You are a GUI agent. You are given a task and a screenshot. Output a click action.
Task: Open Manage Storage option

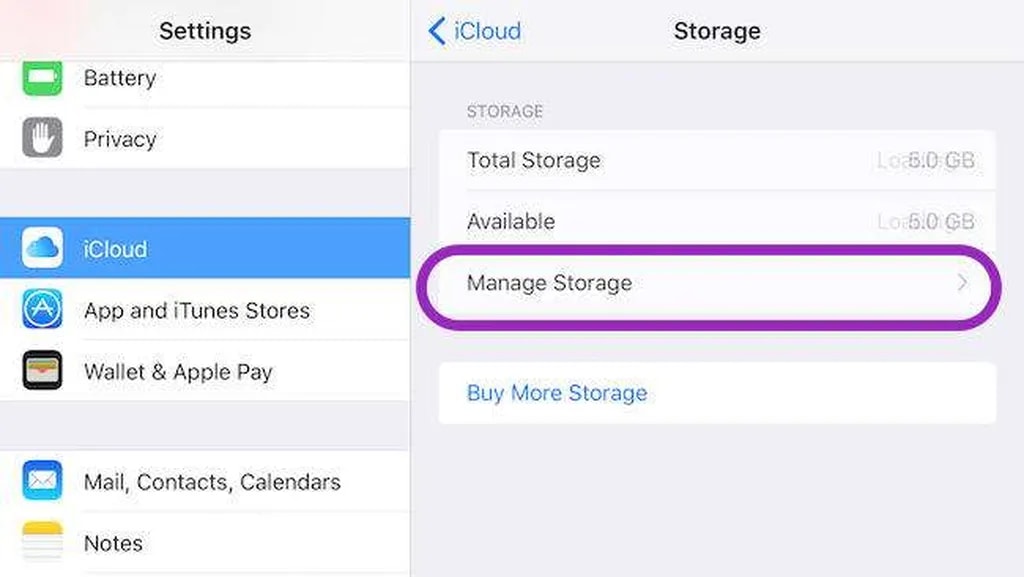549,283
